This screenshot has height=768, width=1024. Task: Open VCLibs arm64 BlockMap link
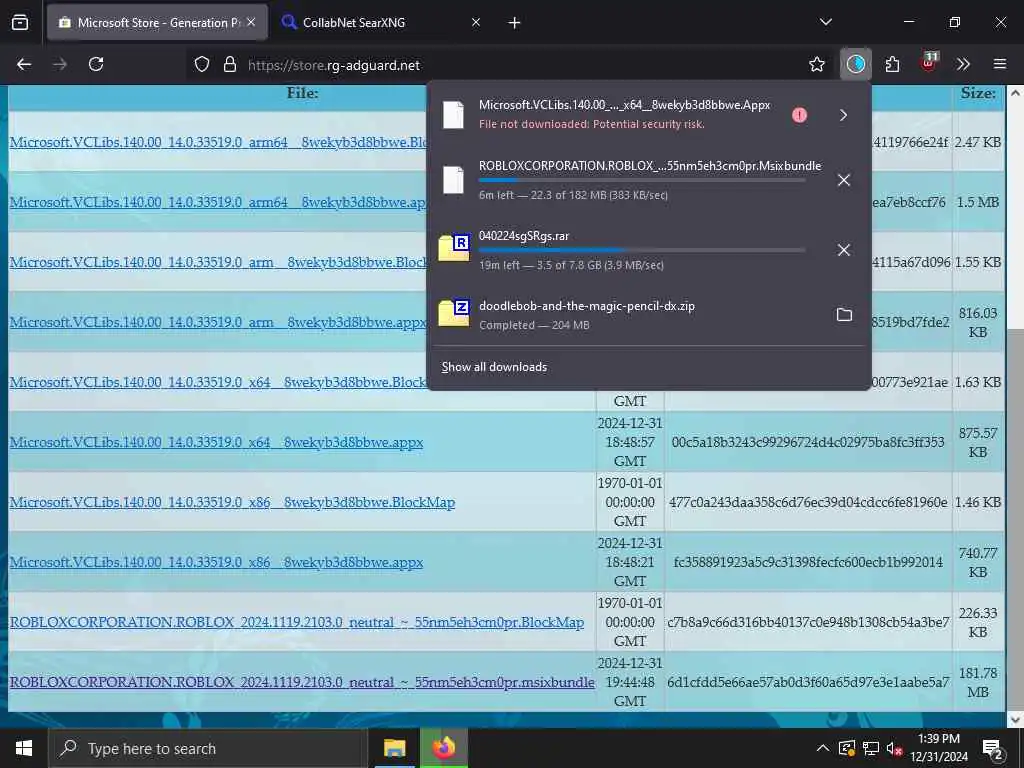point(218,142)
